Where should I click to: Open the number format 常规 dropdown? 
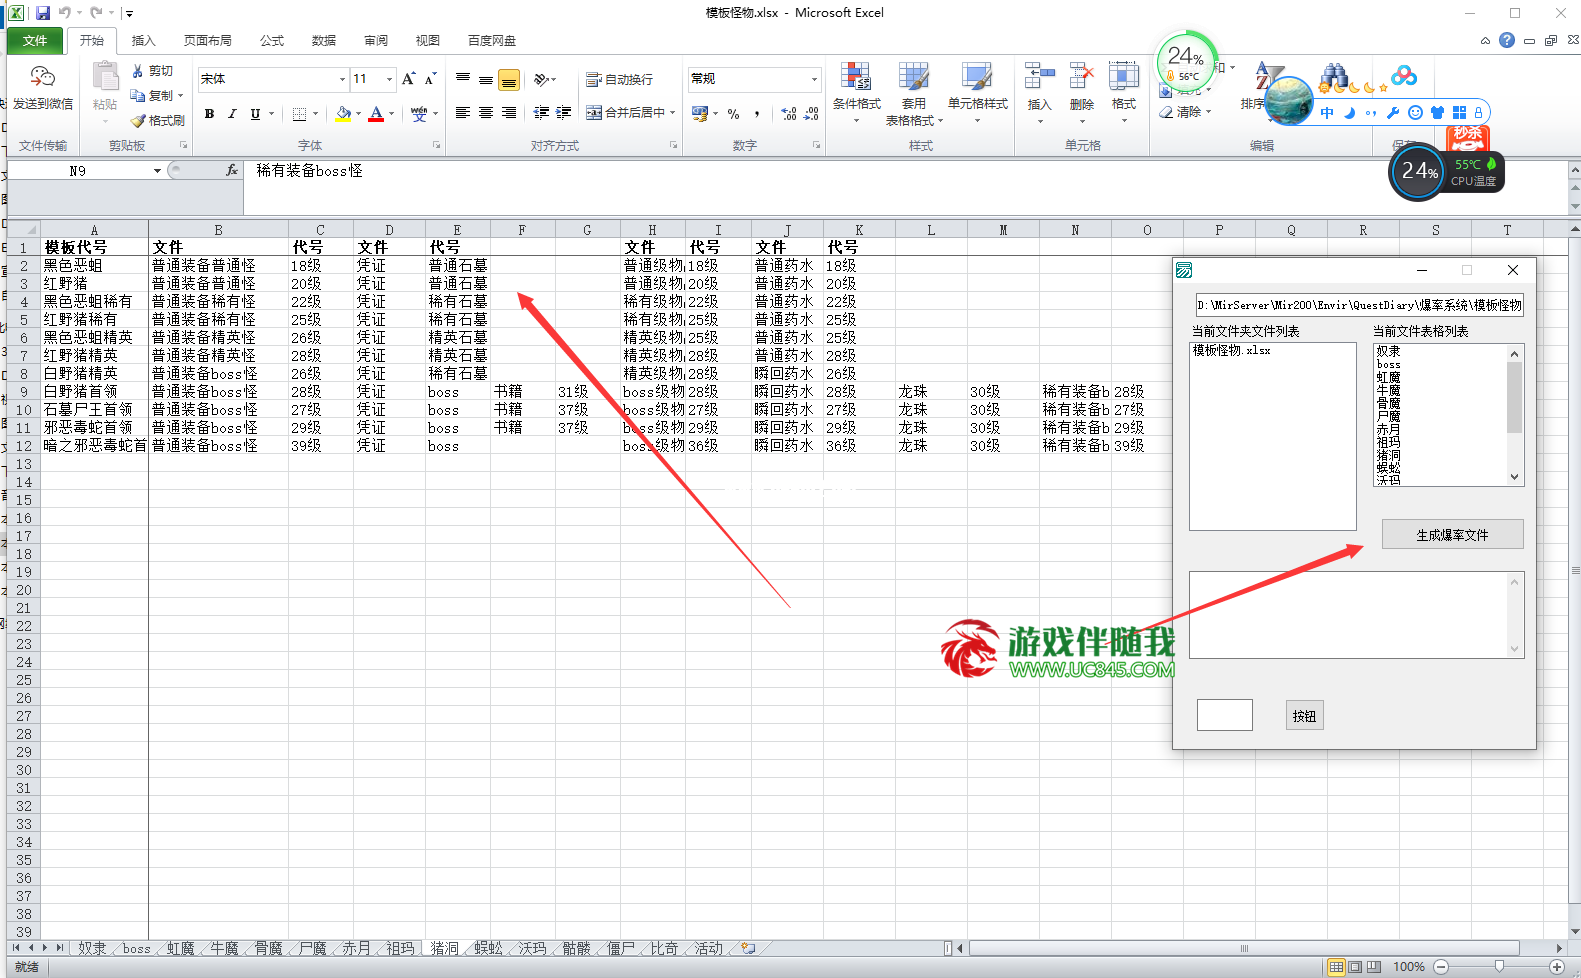[x=814, y=79]
